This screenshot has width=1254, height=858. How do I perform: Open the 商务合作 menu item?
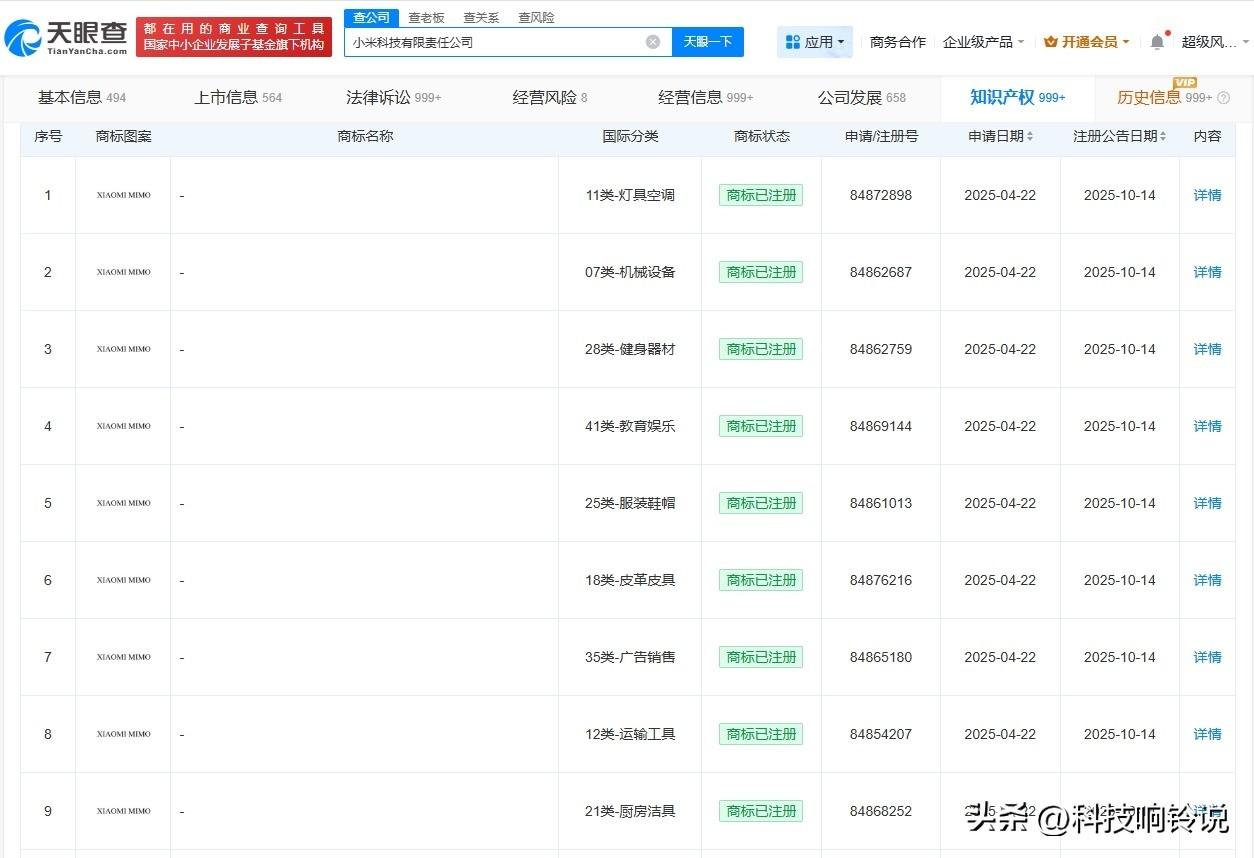[897, 41]
